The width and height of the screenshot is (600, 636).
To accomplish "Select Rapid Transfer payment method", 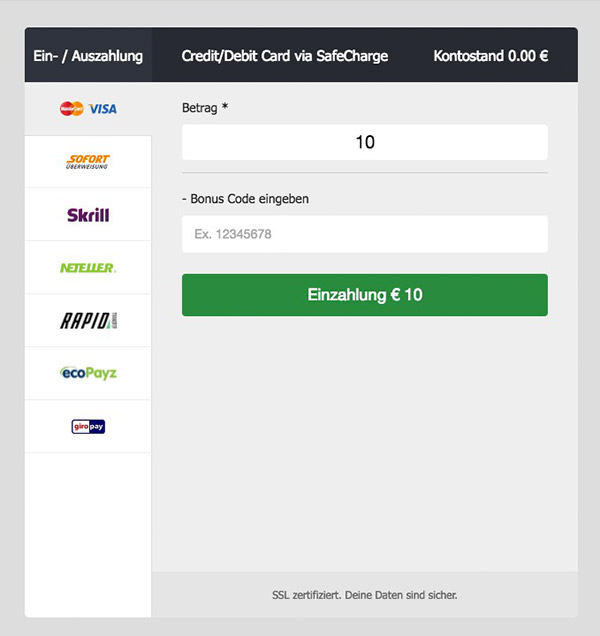I will click(x=88, y=321).
